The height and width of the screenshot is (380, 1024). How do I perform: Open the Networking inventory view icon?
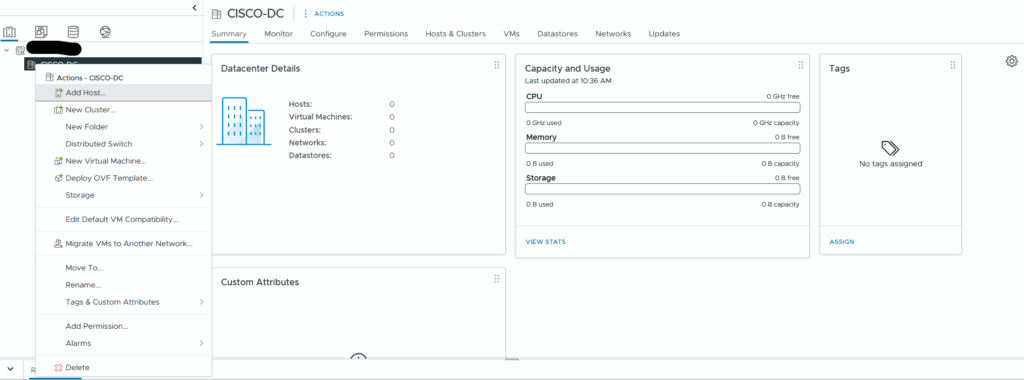(105, 31)
